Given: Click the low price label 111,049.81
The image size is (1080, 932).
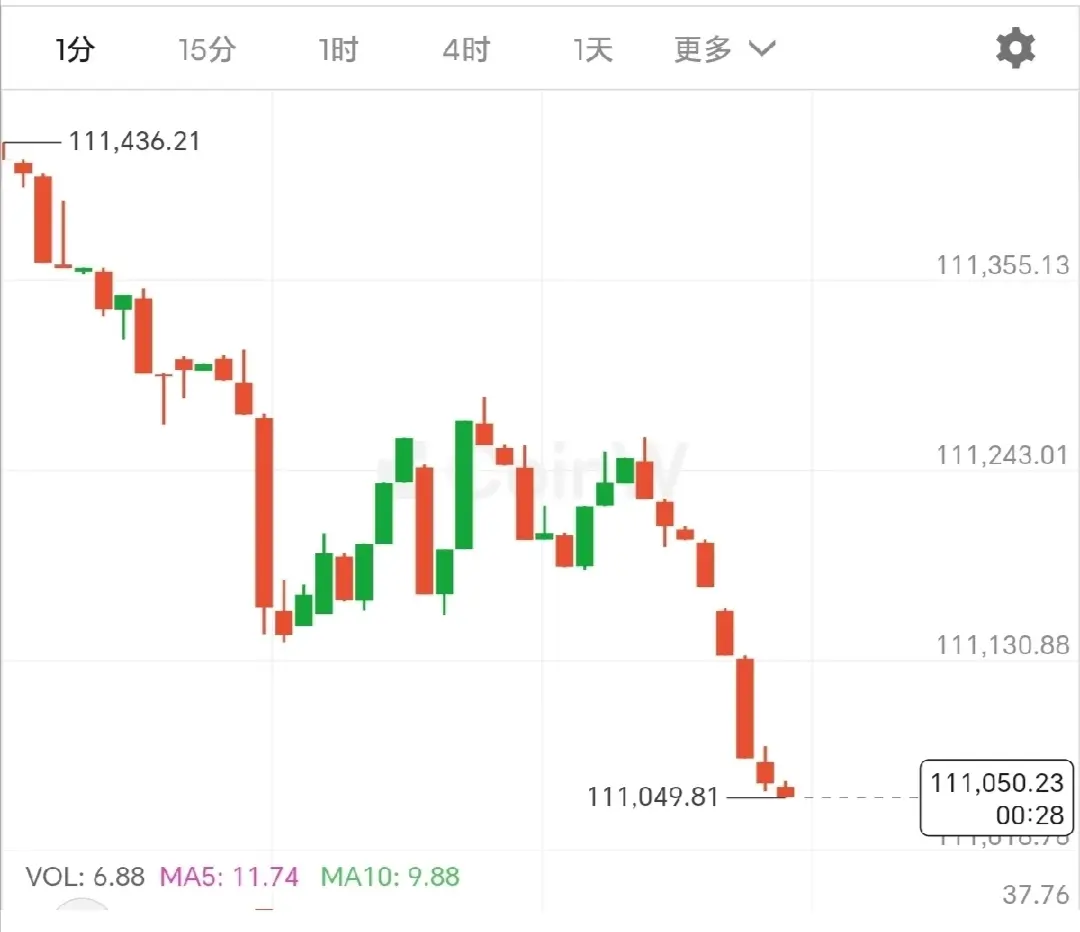Looking at the screenshot, I should click(x=653, y=797).
